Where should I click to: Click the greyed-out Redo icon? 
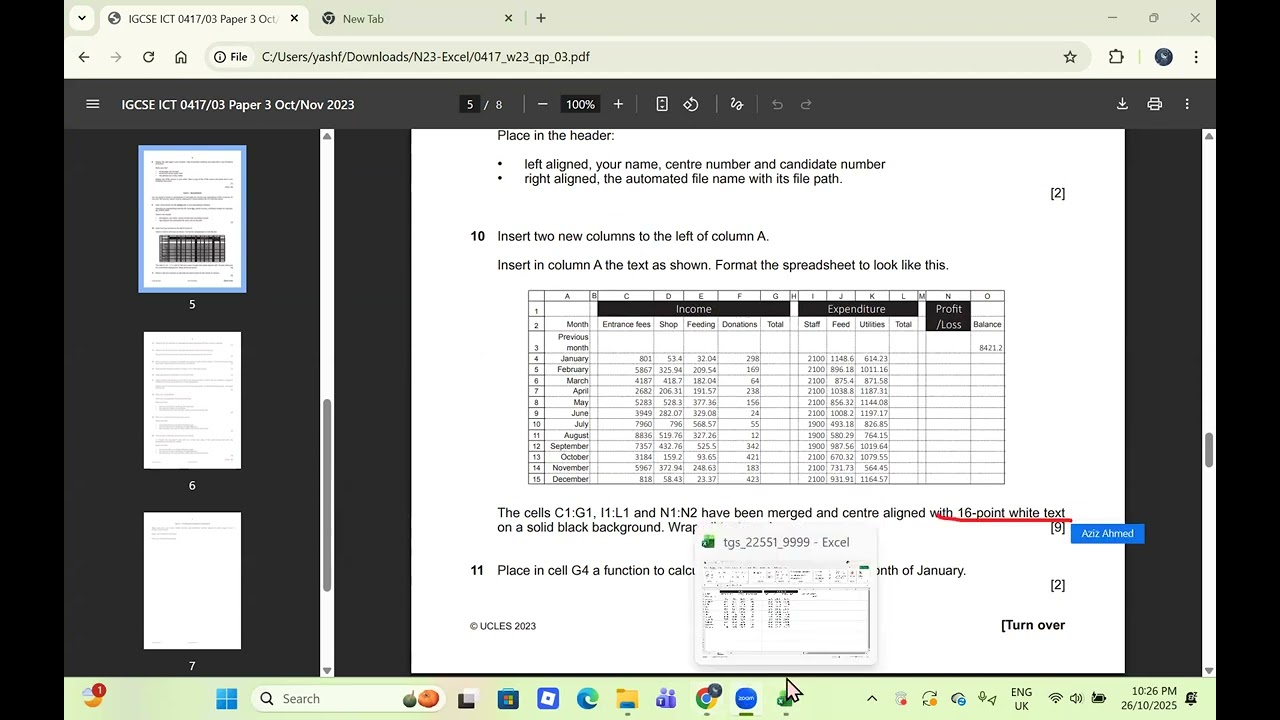[x=806, y=104]
